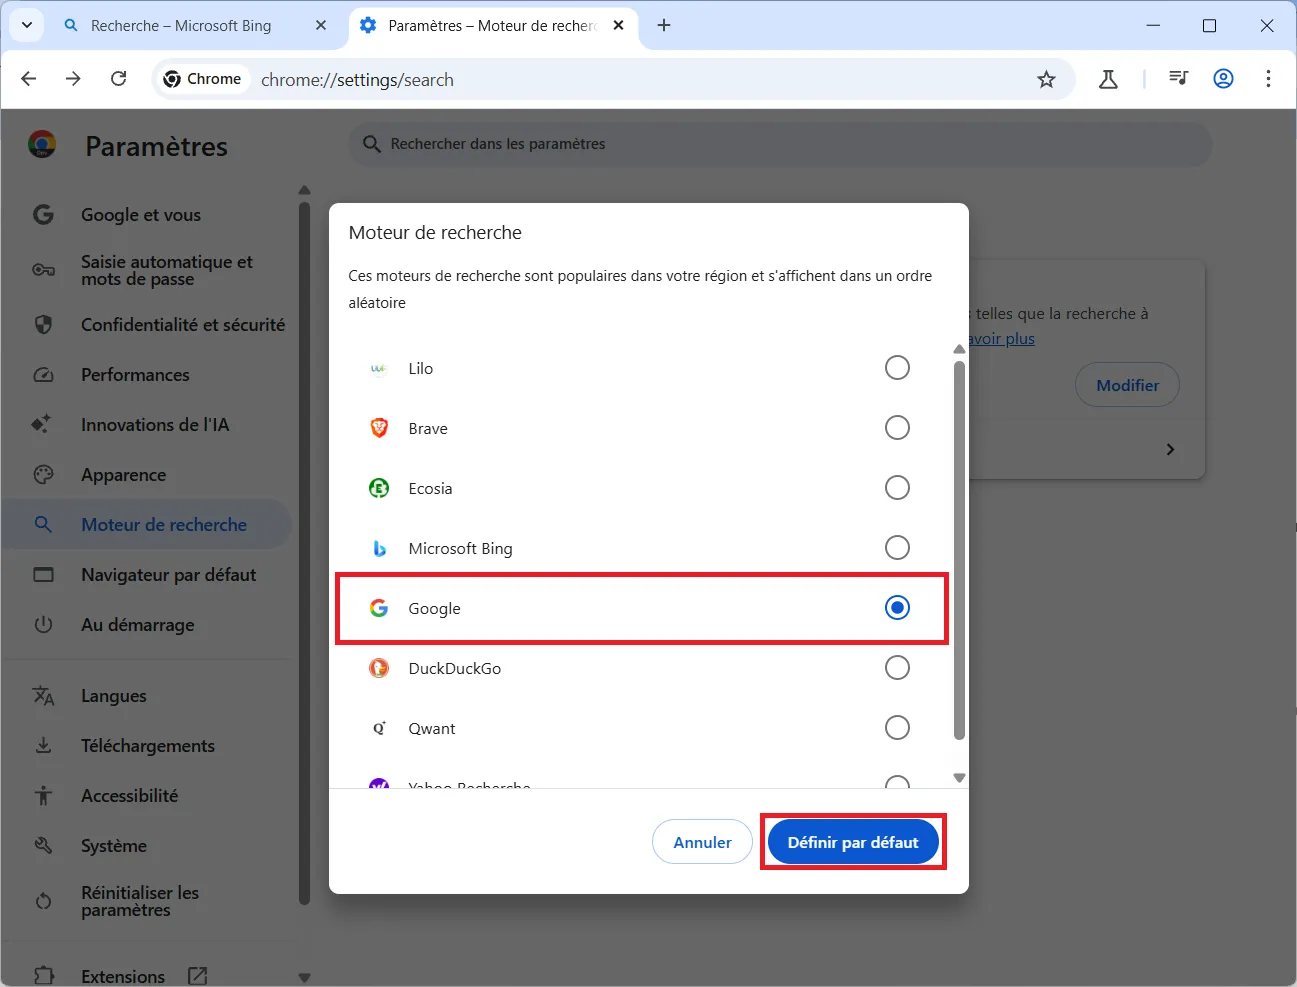Open Accessibilité settings section

(147, 796)
